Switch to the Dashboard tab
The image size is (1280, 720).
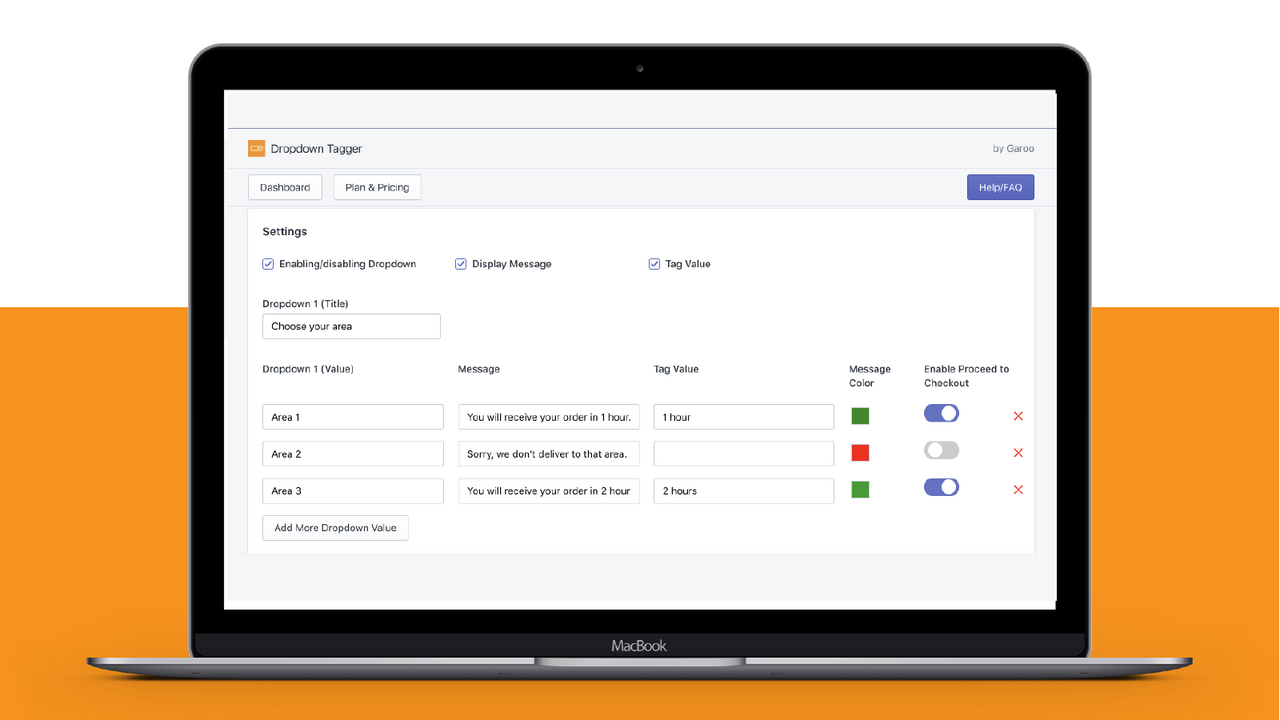pos(284,187)
